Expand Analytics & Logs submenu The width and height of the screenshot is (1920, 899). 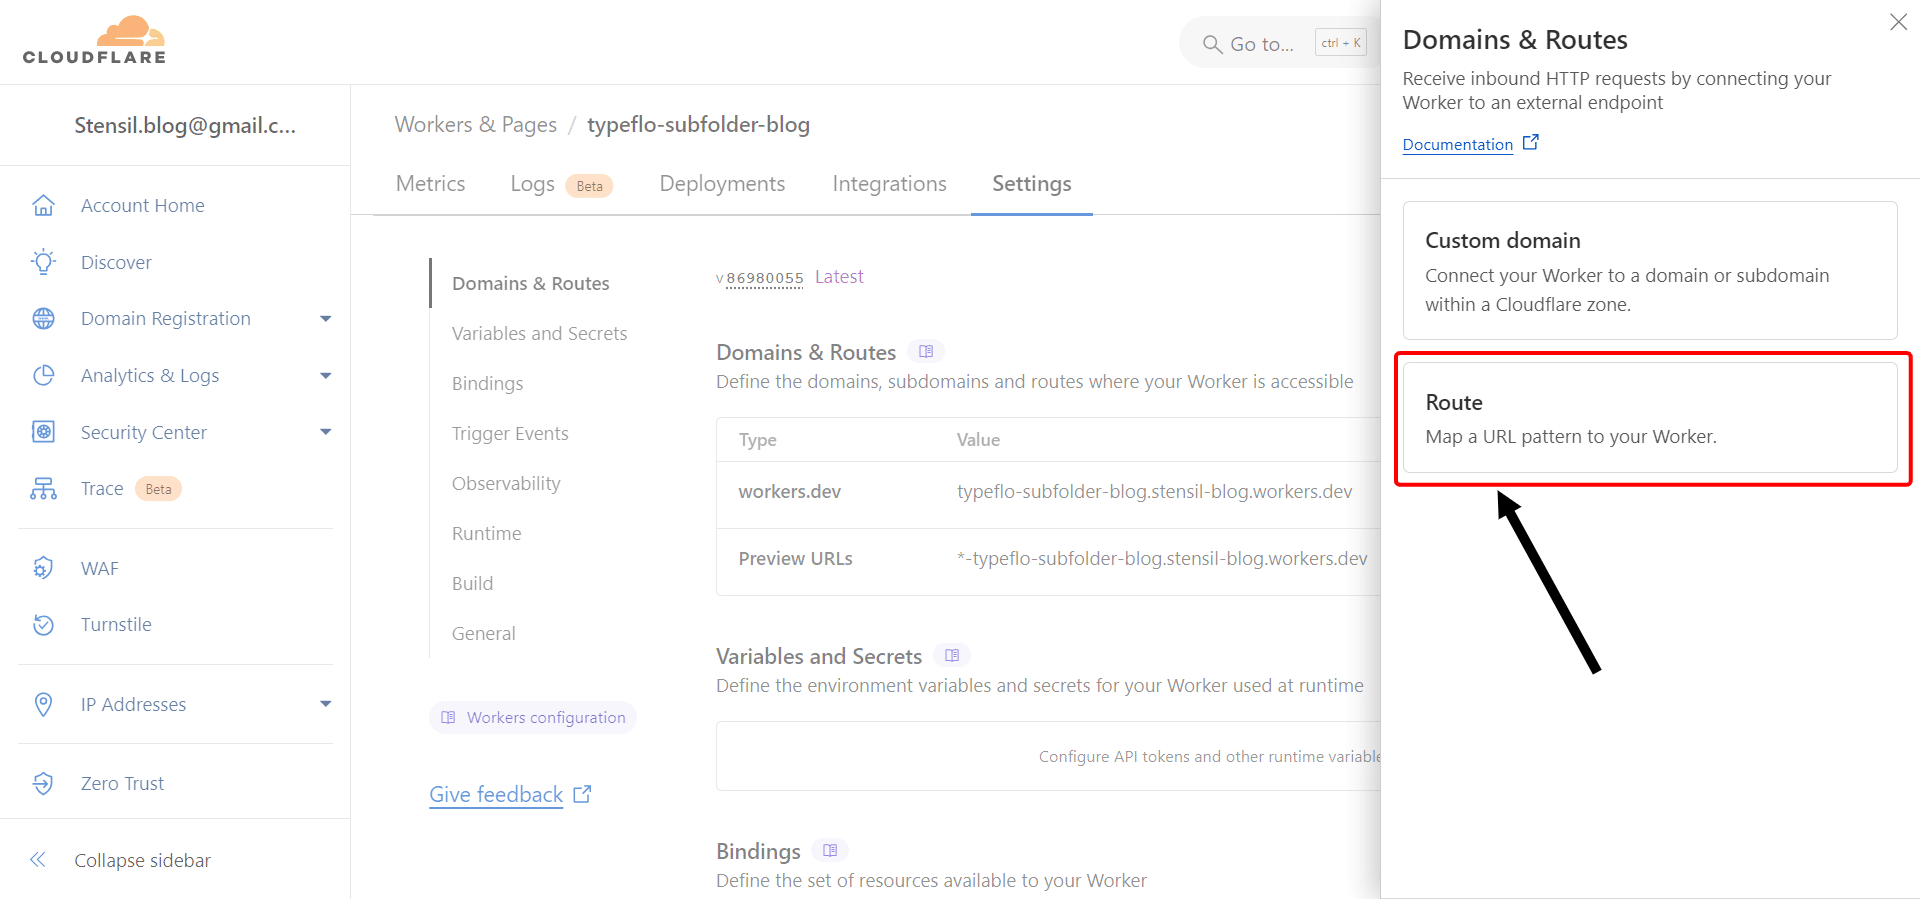[x=325, y=376]
